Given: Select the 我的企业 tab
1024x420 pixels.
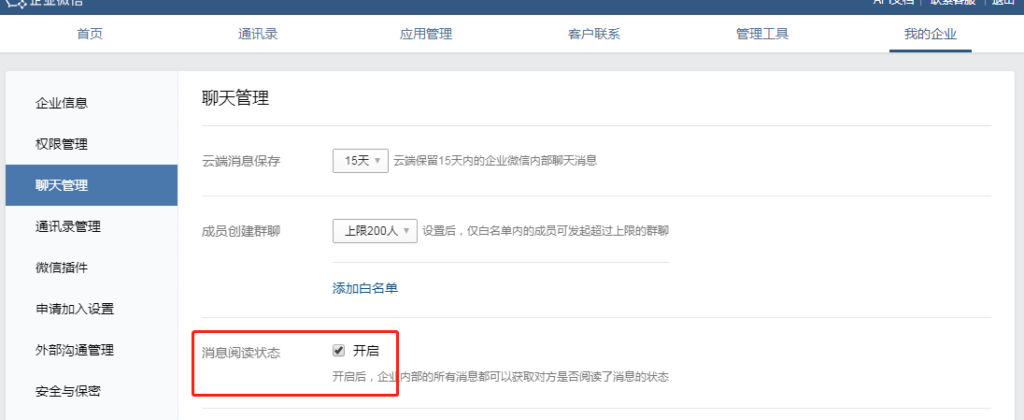Looking at the screenshot, I should pyautogui.click(x=930, y=34).
